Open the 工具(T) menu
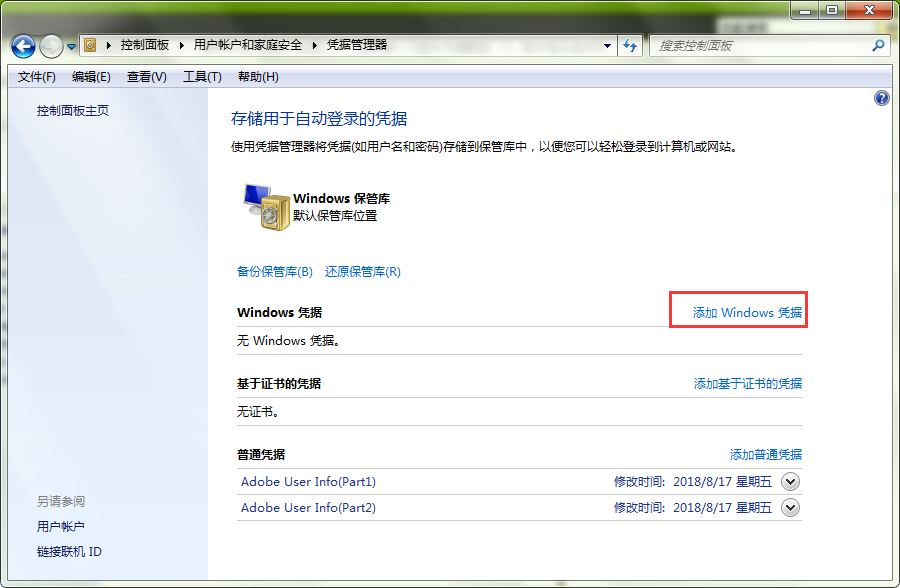Viewport: 900px width, 588px height. [202, 77]
